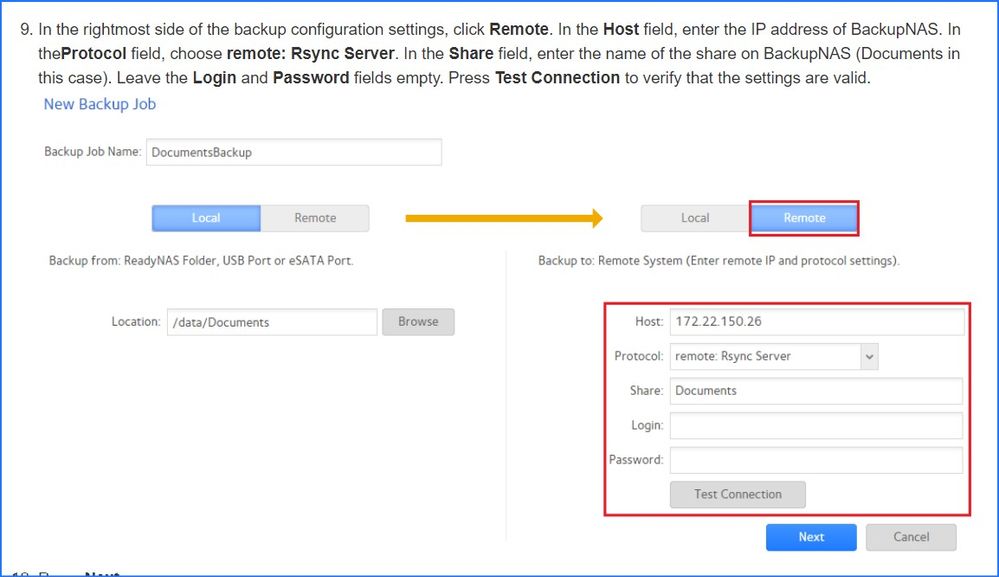Click the Protocol field's dropdown arrow
Viewport: 999px width, 577px height.
point(867,356)
